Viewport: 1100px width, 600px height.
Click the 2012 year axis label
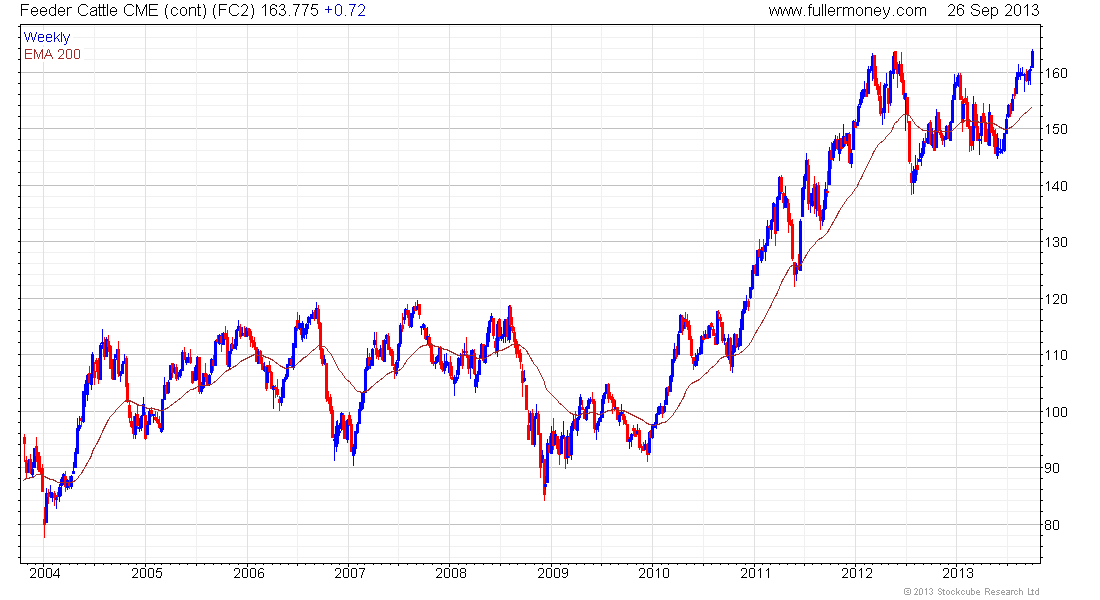(857, 573)
